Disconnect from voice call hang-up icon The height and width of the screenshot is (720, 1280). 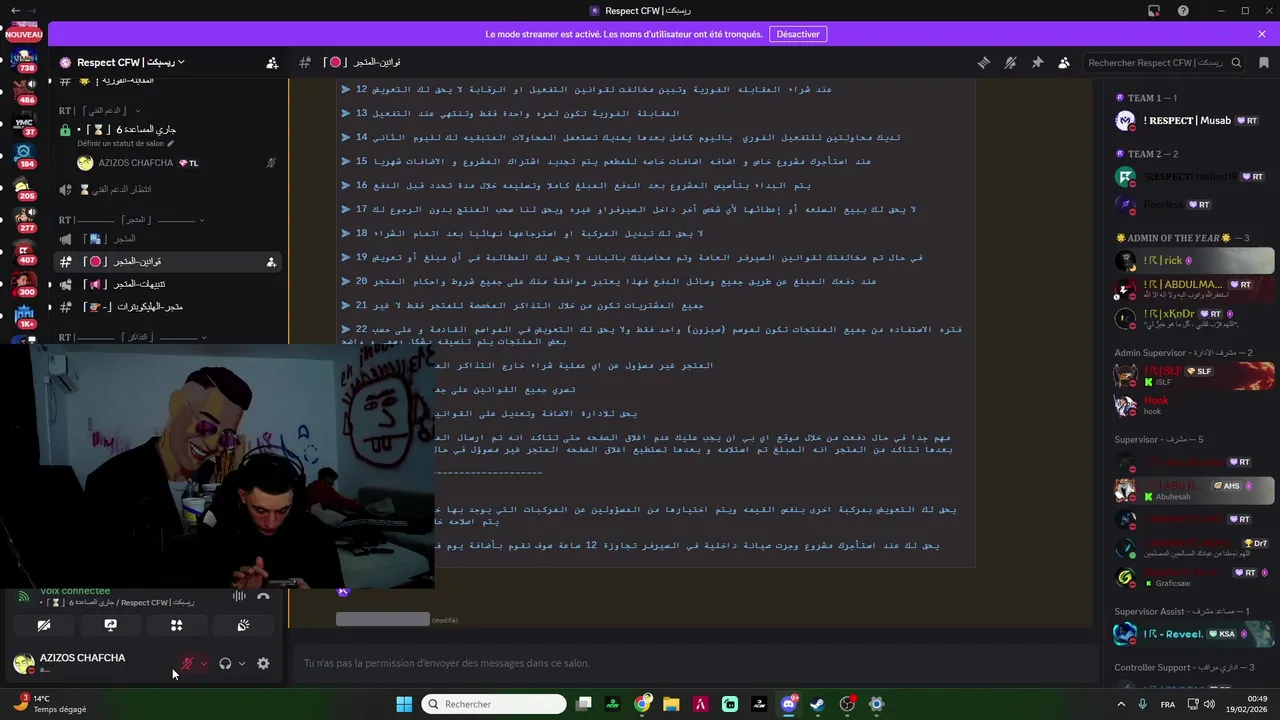click(263, 596)
